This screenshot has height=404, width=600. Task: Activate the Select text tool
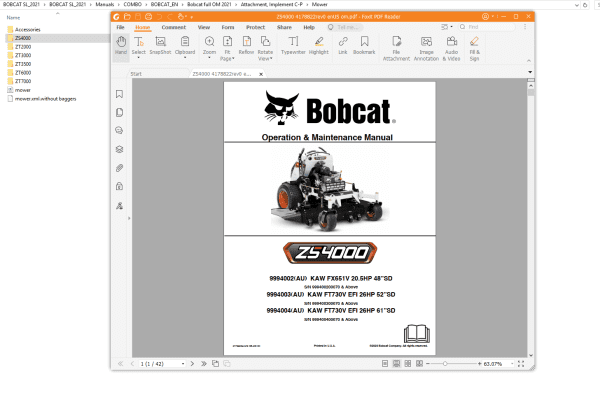(139, 46)
